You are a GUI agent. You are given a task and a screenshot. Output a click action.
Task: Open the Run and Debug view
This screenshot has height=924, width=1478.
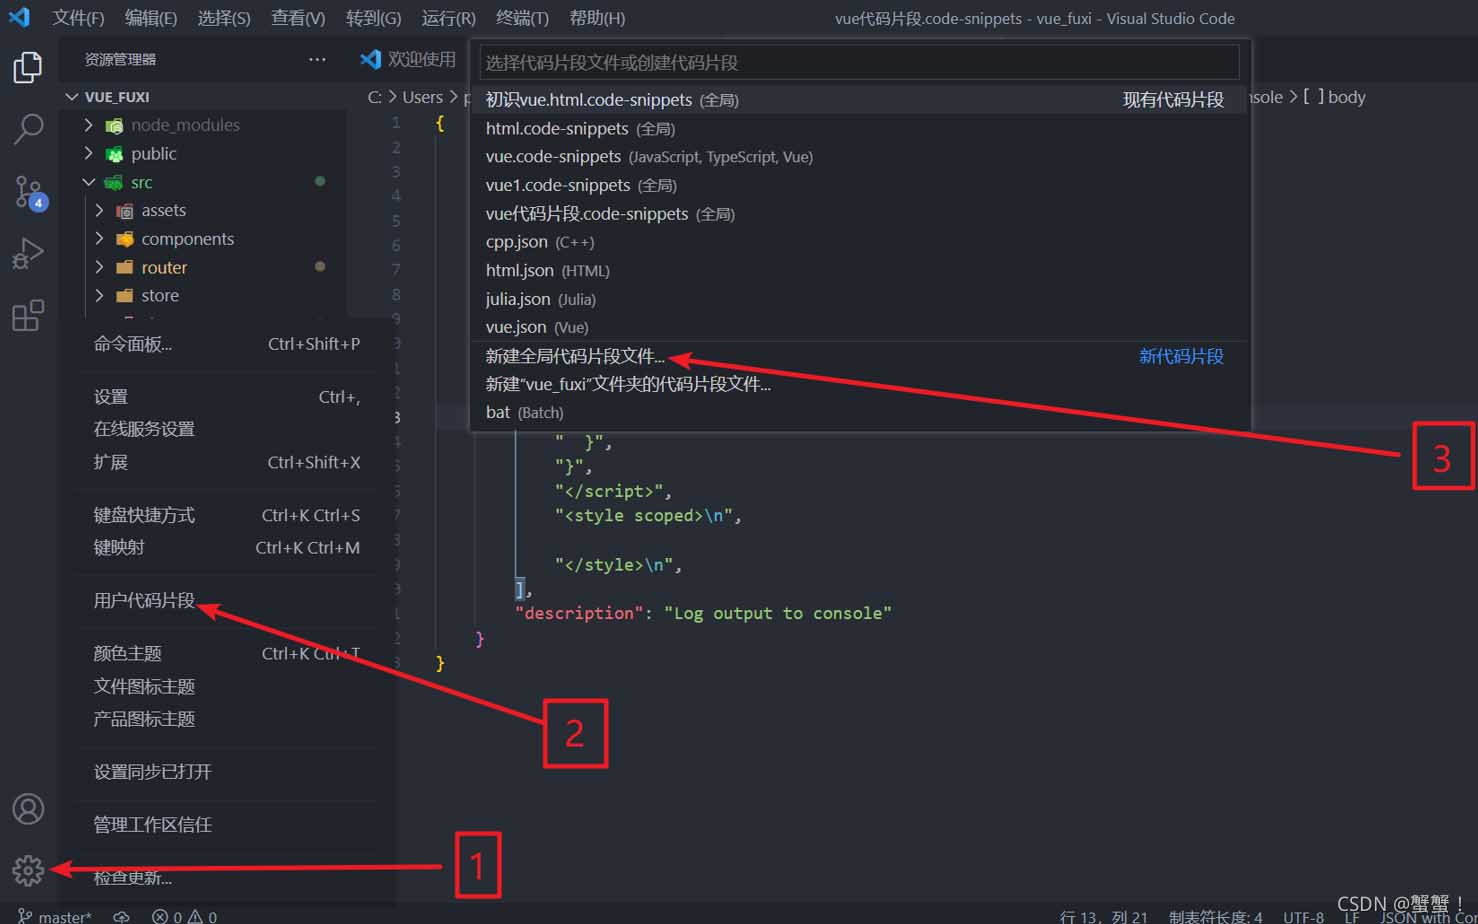[28, 253]
